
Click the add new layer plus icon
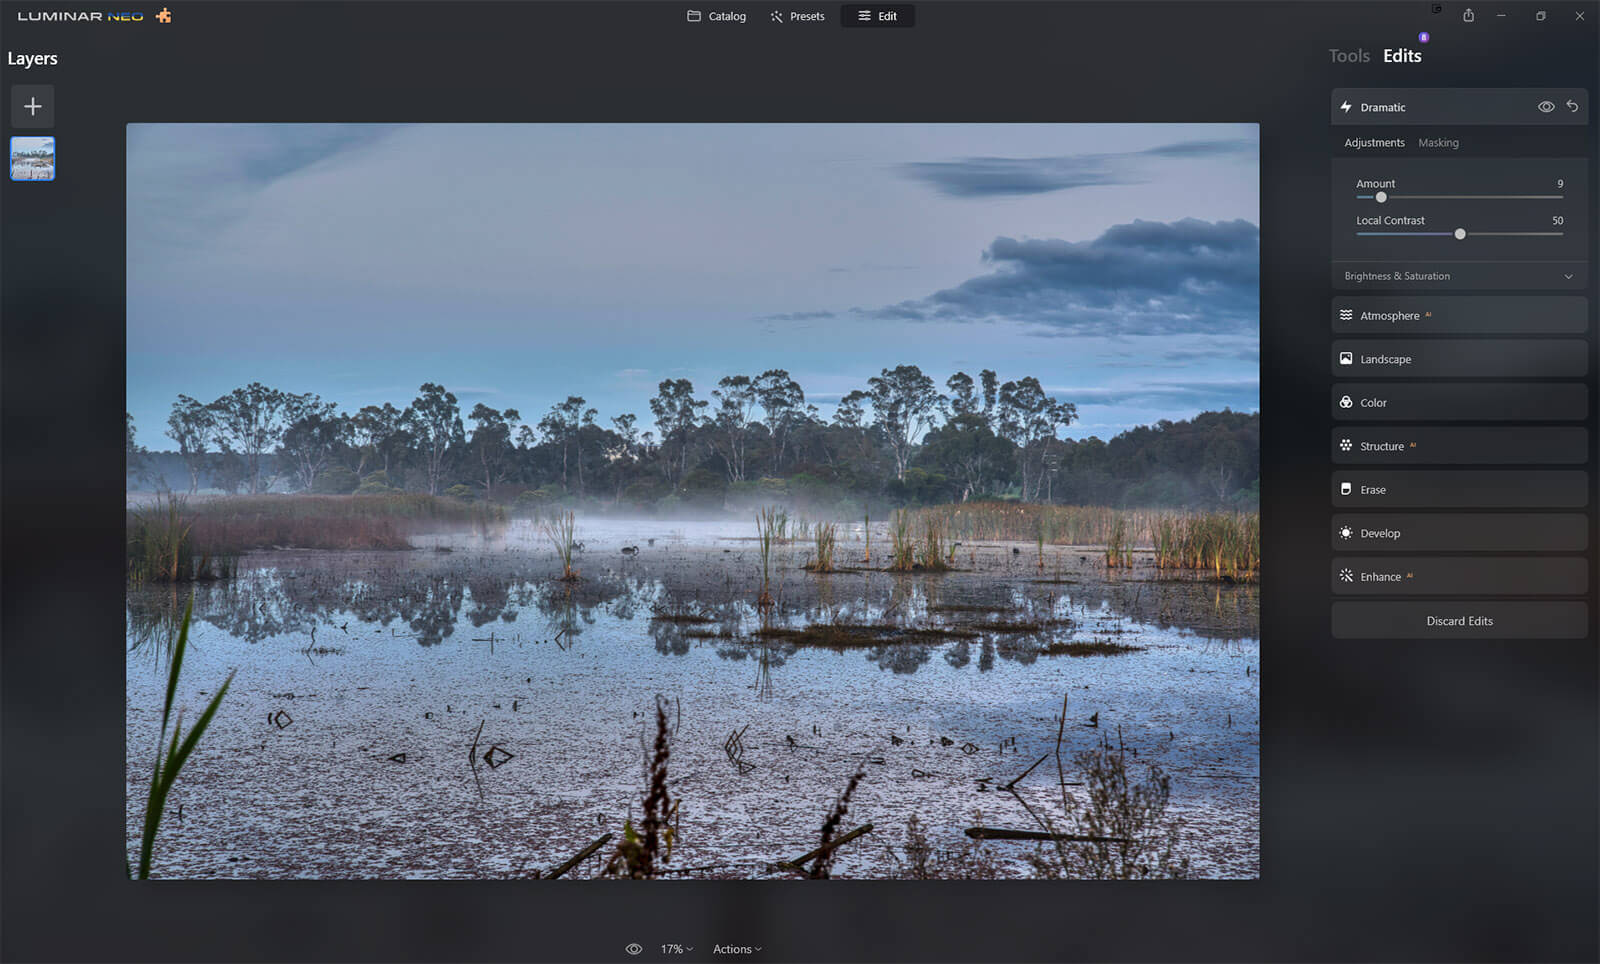33,106
